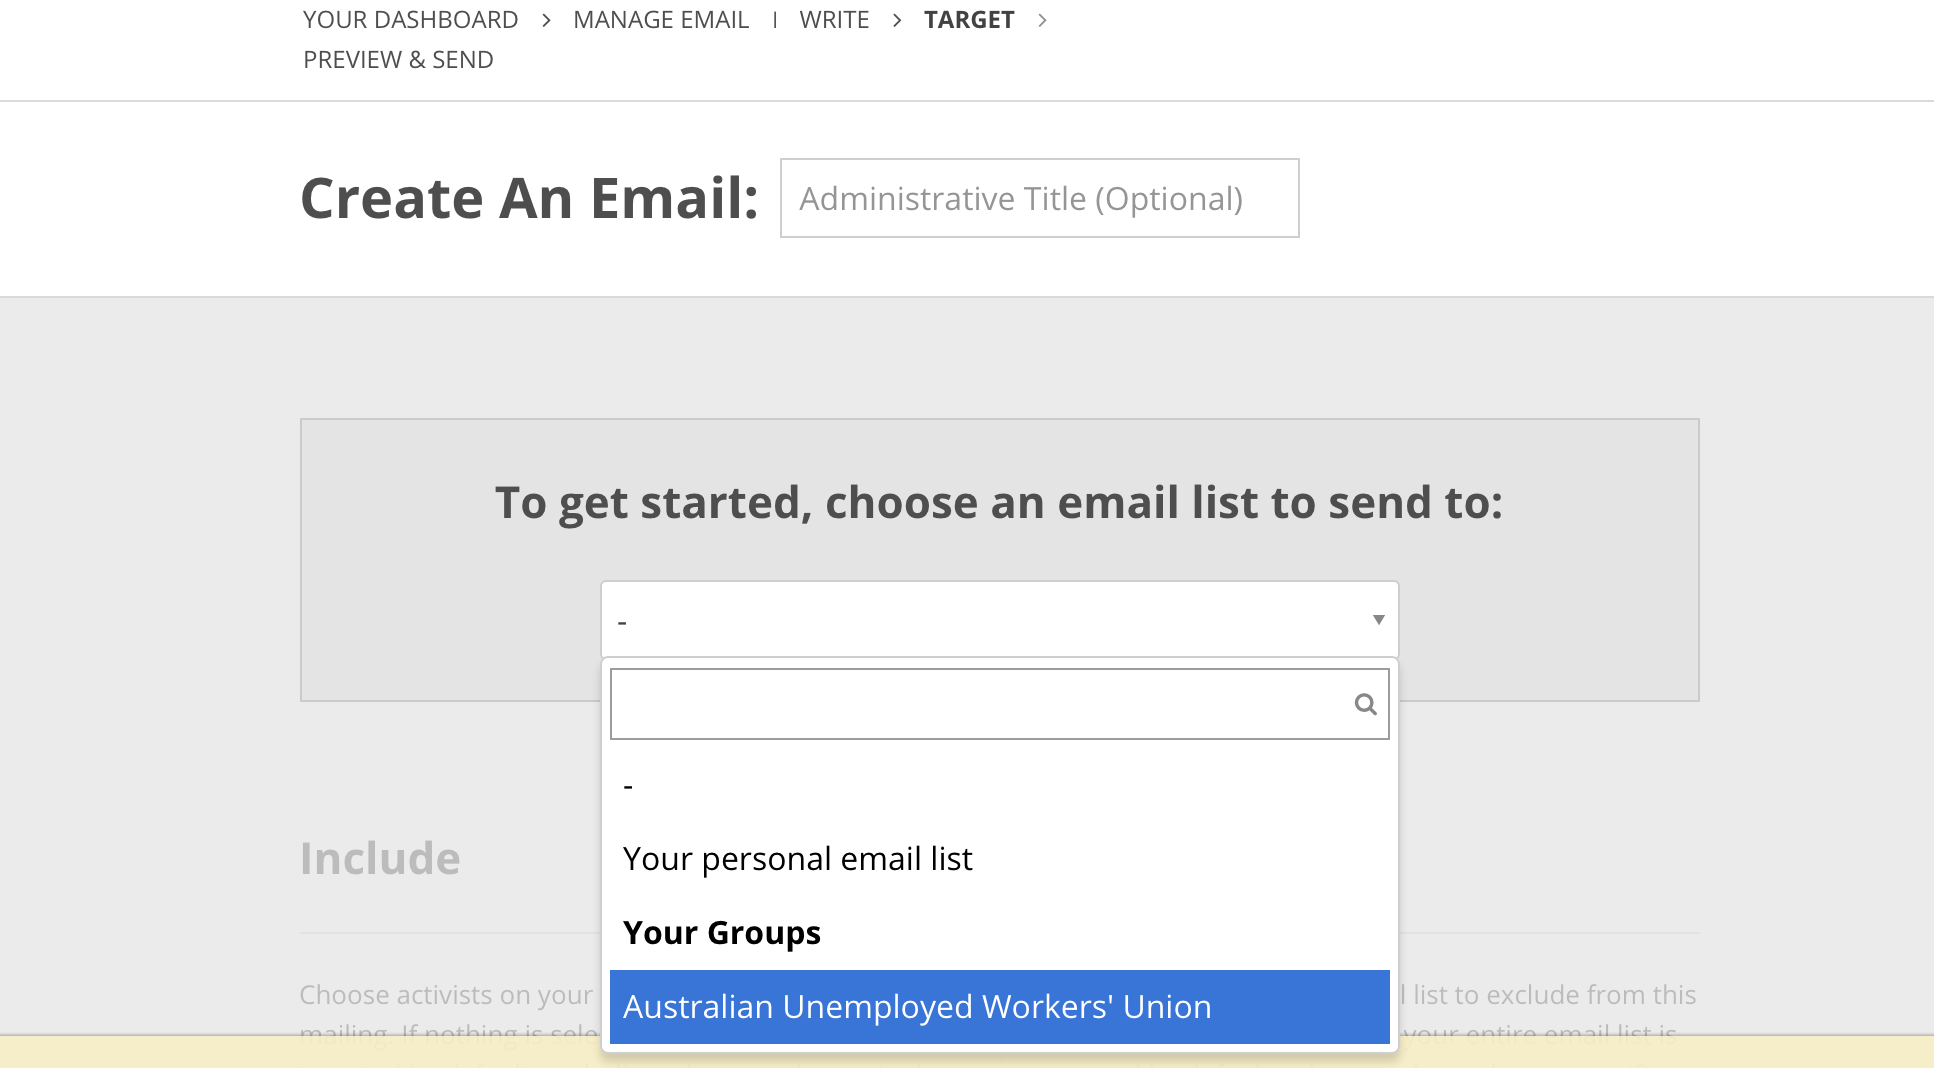Click the Create An Email heading
1934x1068 pixels.
[529, 198]
